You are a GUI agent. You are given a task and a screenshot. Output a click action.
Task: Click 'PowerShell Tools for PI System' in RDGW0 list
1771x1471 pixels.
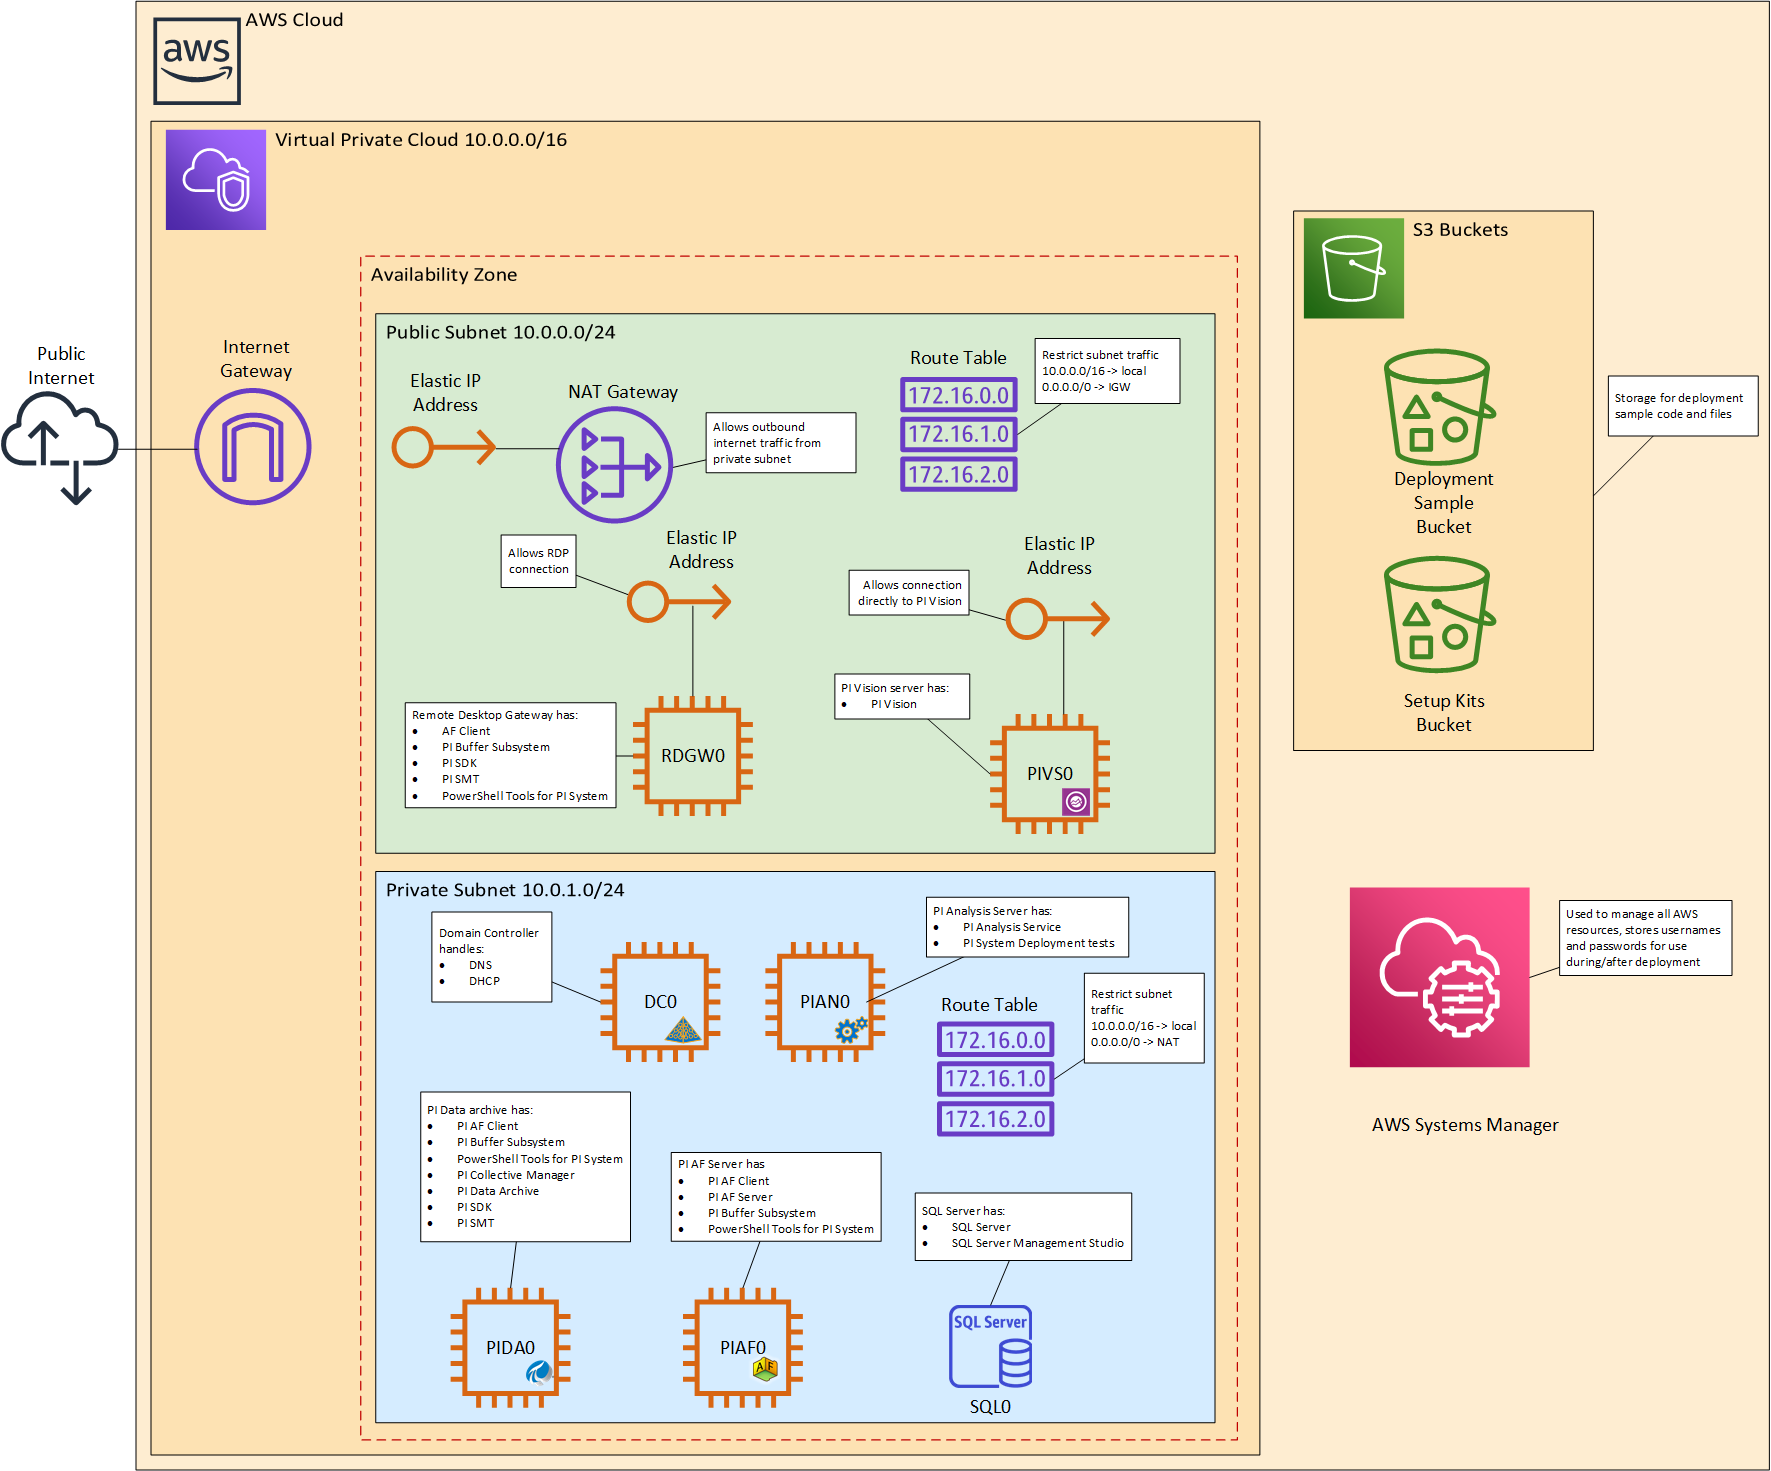[x=525, y=796]
